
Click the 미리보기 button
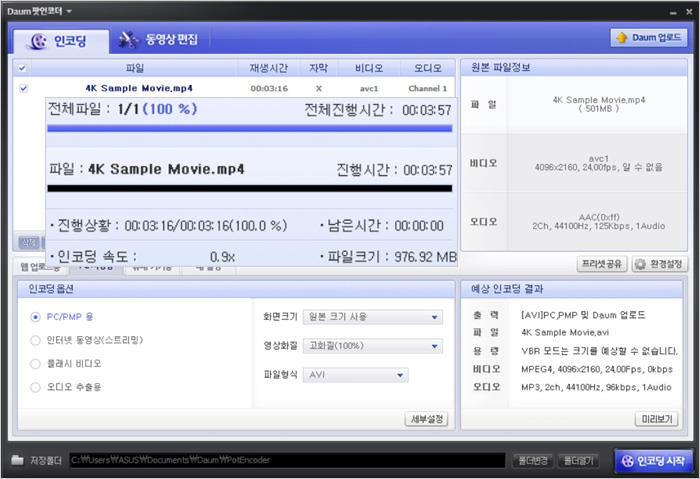pos(657,419)
